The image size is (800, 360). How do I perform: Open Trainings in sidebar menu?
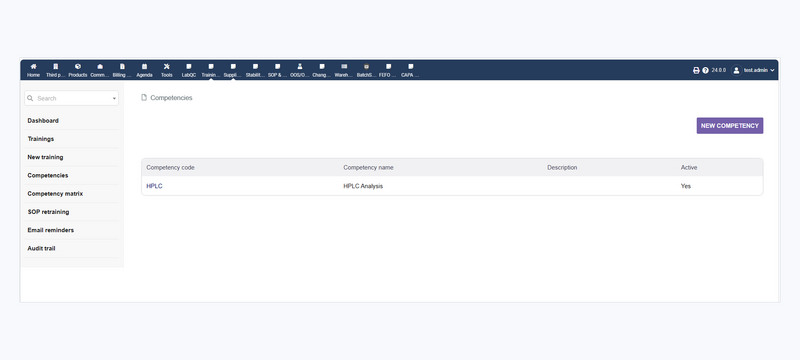pos(41,139)
